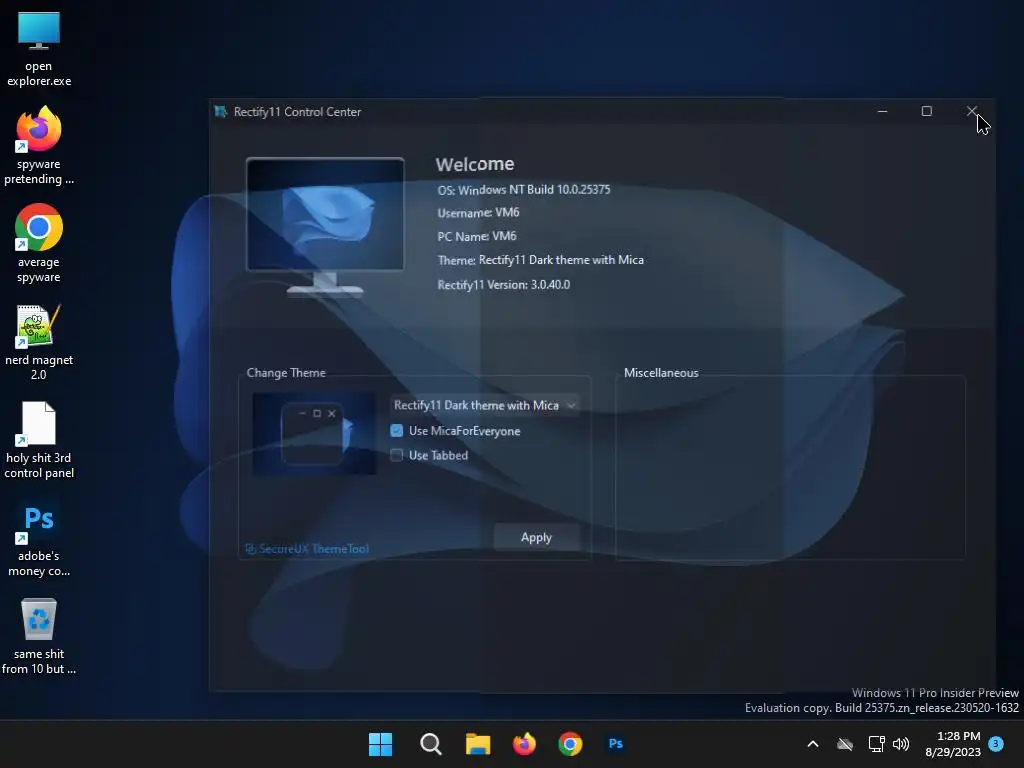Open the Windows Start menu
1024x768 pixels.
tap(380, 744)
